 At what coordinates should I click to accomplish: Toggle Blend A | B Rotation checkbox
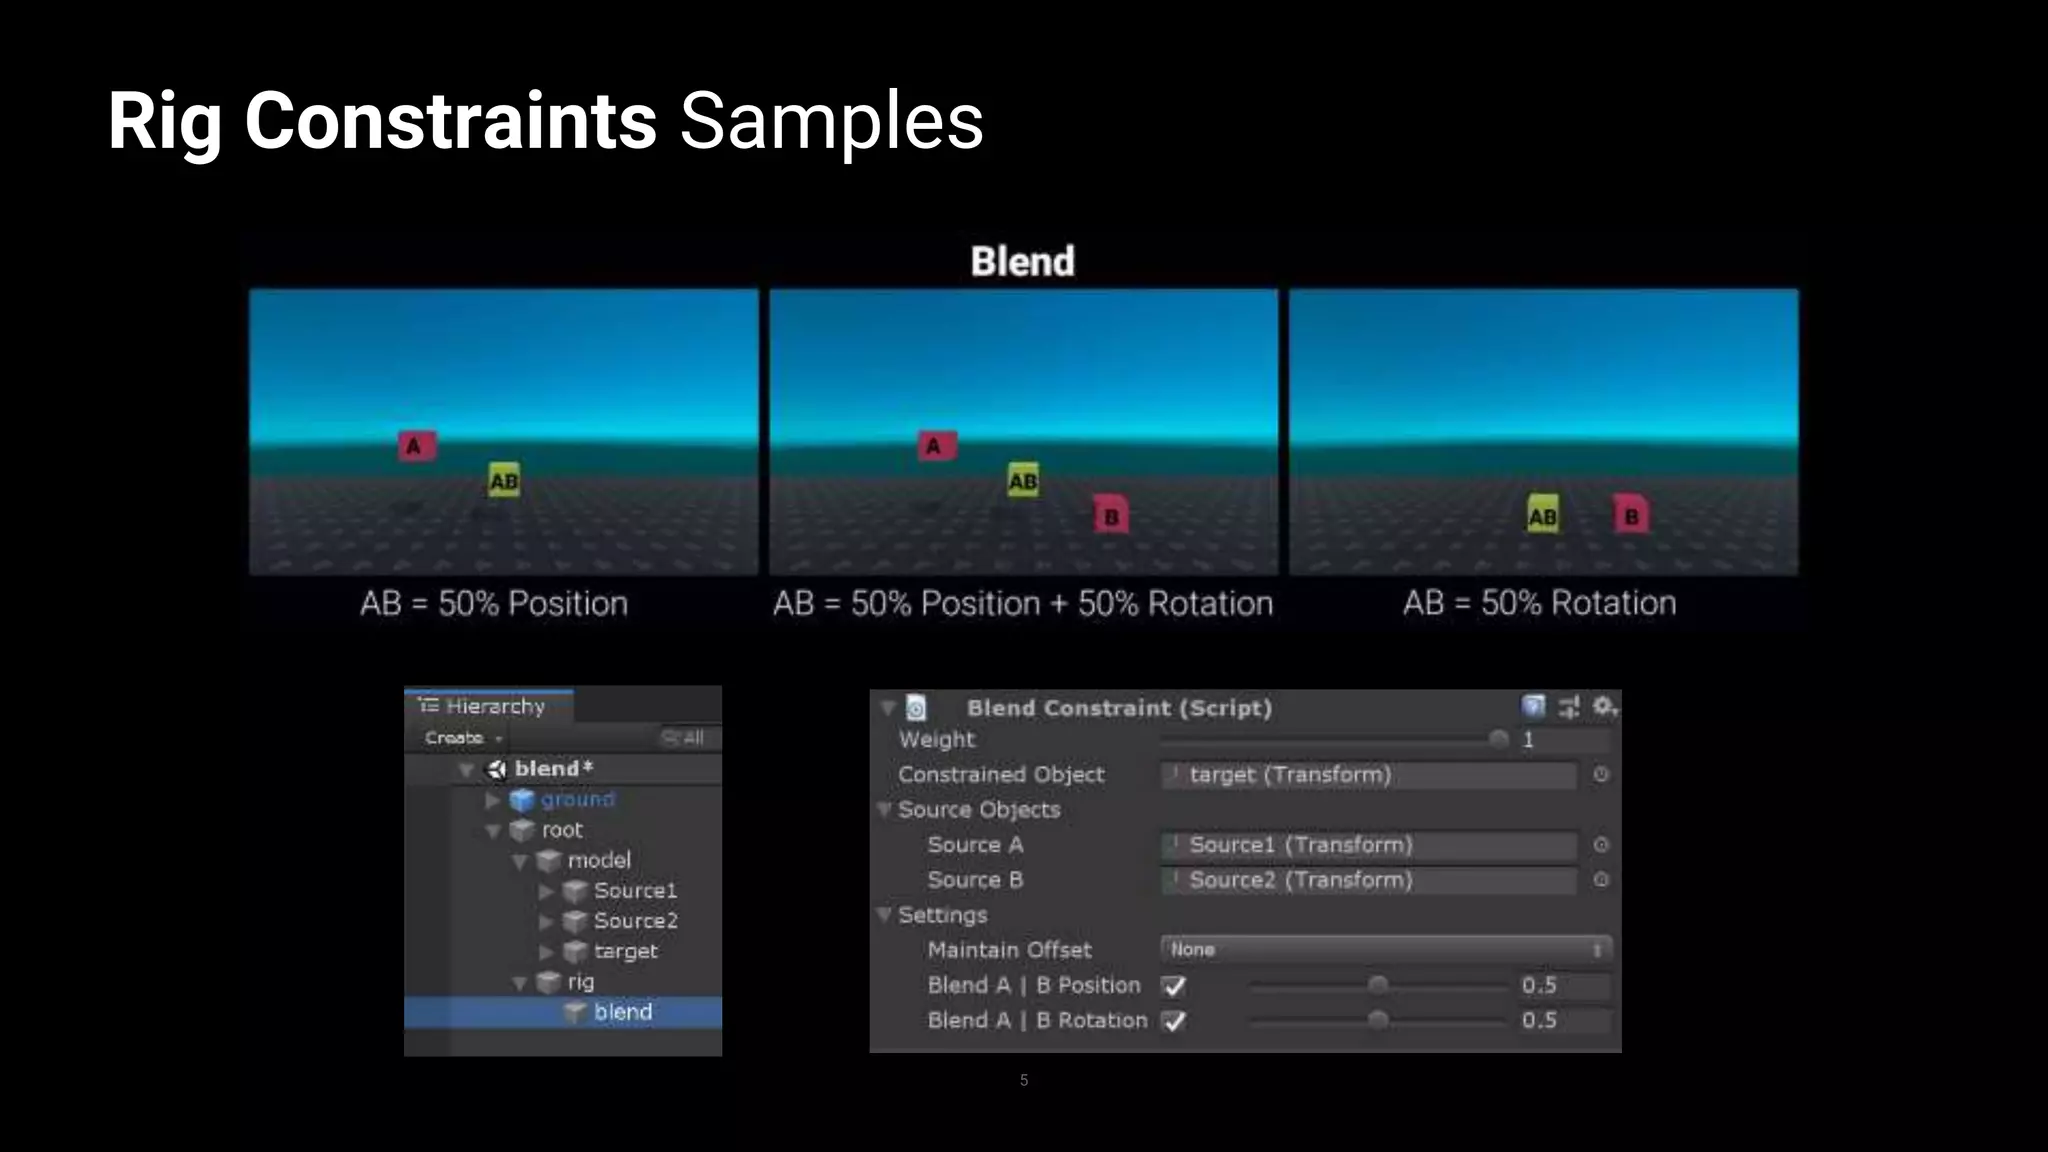tap(1175, 1021)
